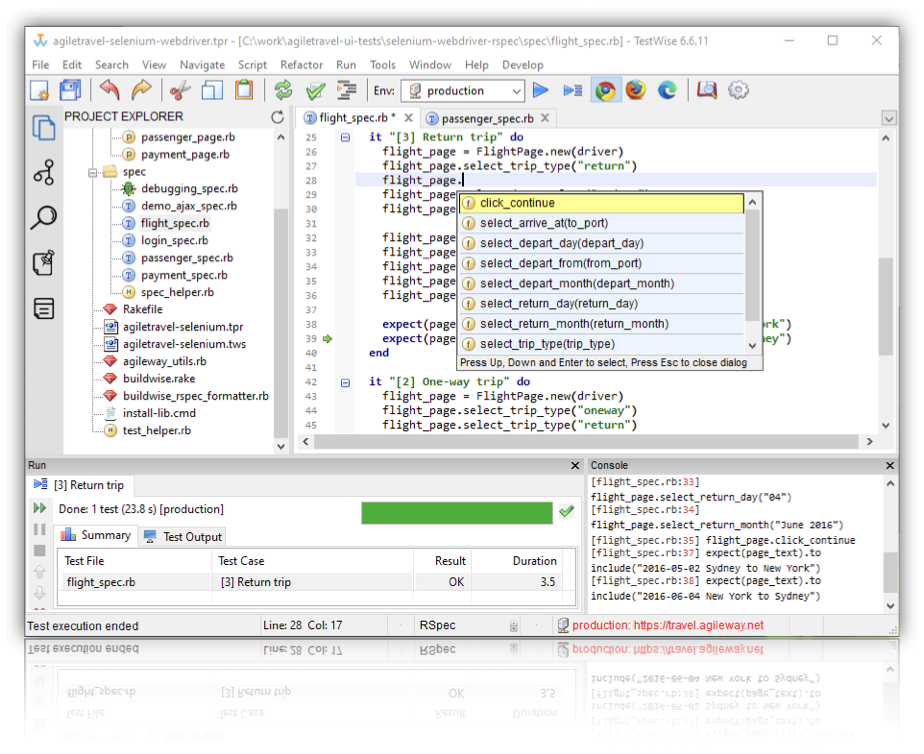The image size is (924, 754).
Task: Choose select_trip_type(trip_type) suggestion
Action: coord(601,344)
